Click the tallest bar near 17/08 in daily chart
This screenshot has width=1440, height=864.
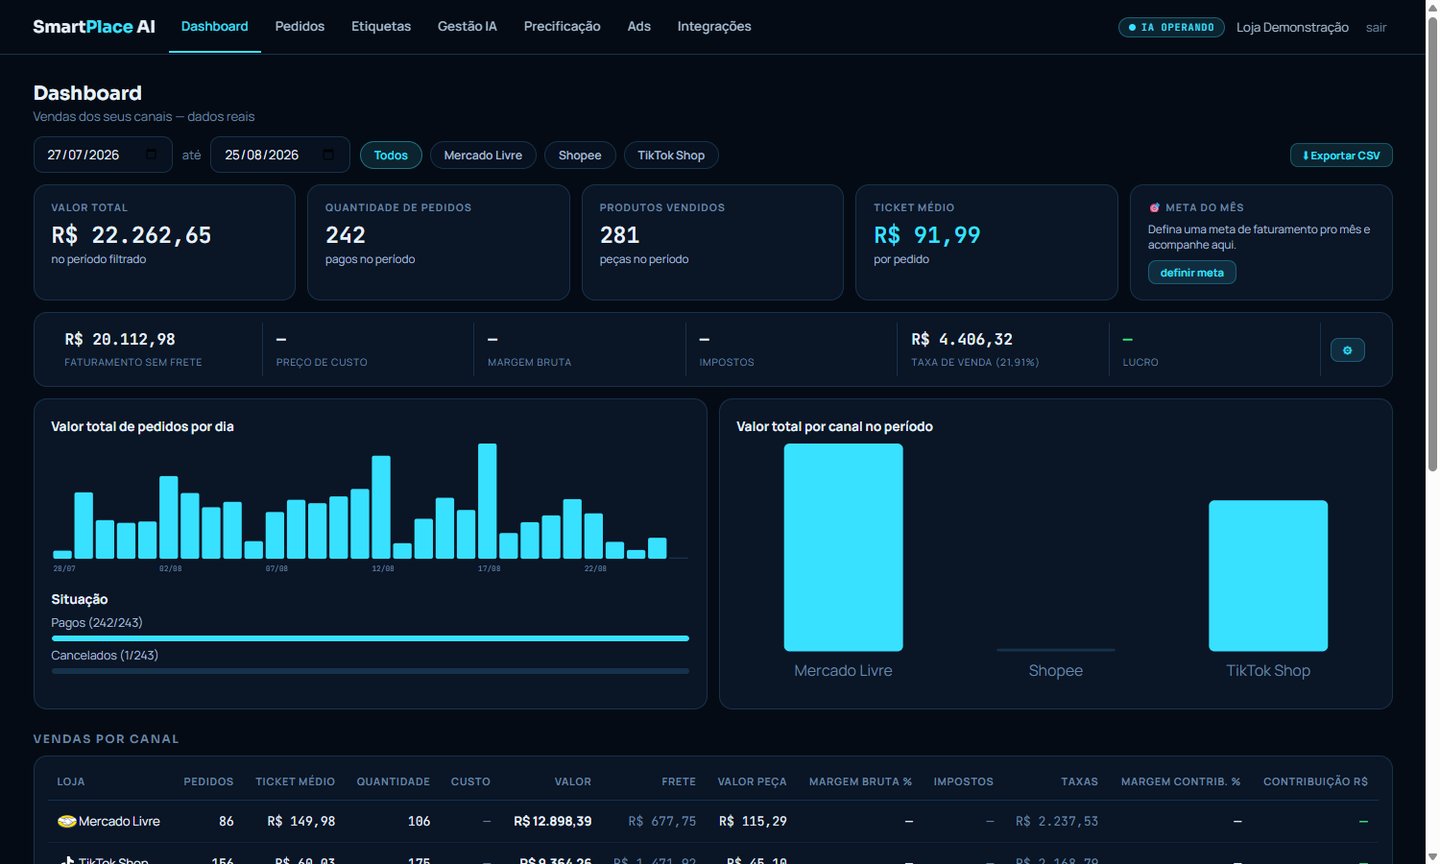coord(487,500)
